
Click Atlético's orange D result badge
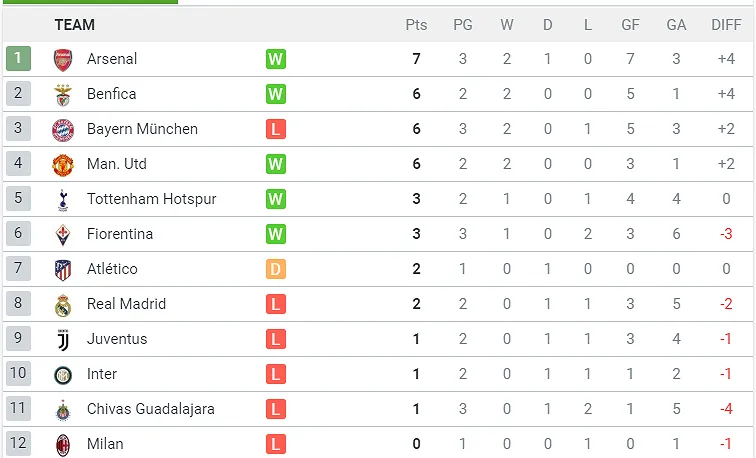coord(276,269)
